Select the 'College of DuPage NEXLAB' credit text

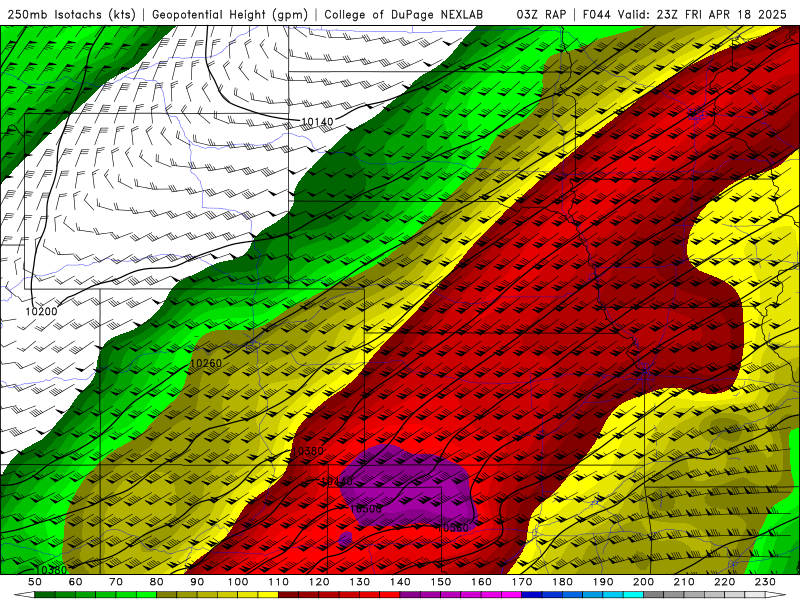click(x=404, y=14)
